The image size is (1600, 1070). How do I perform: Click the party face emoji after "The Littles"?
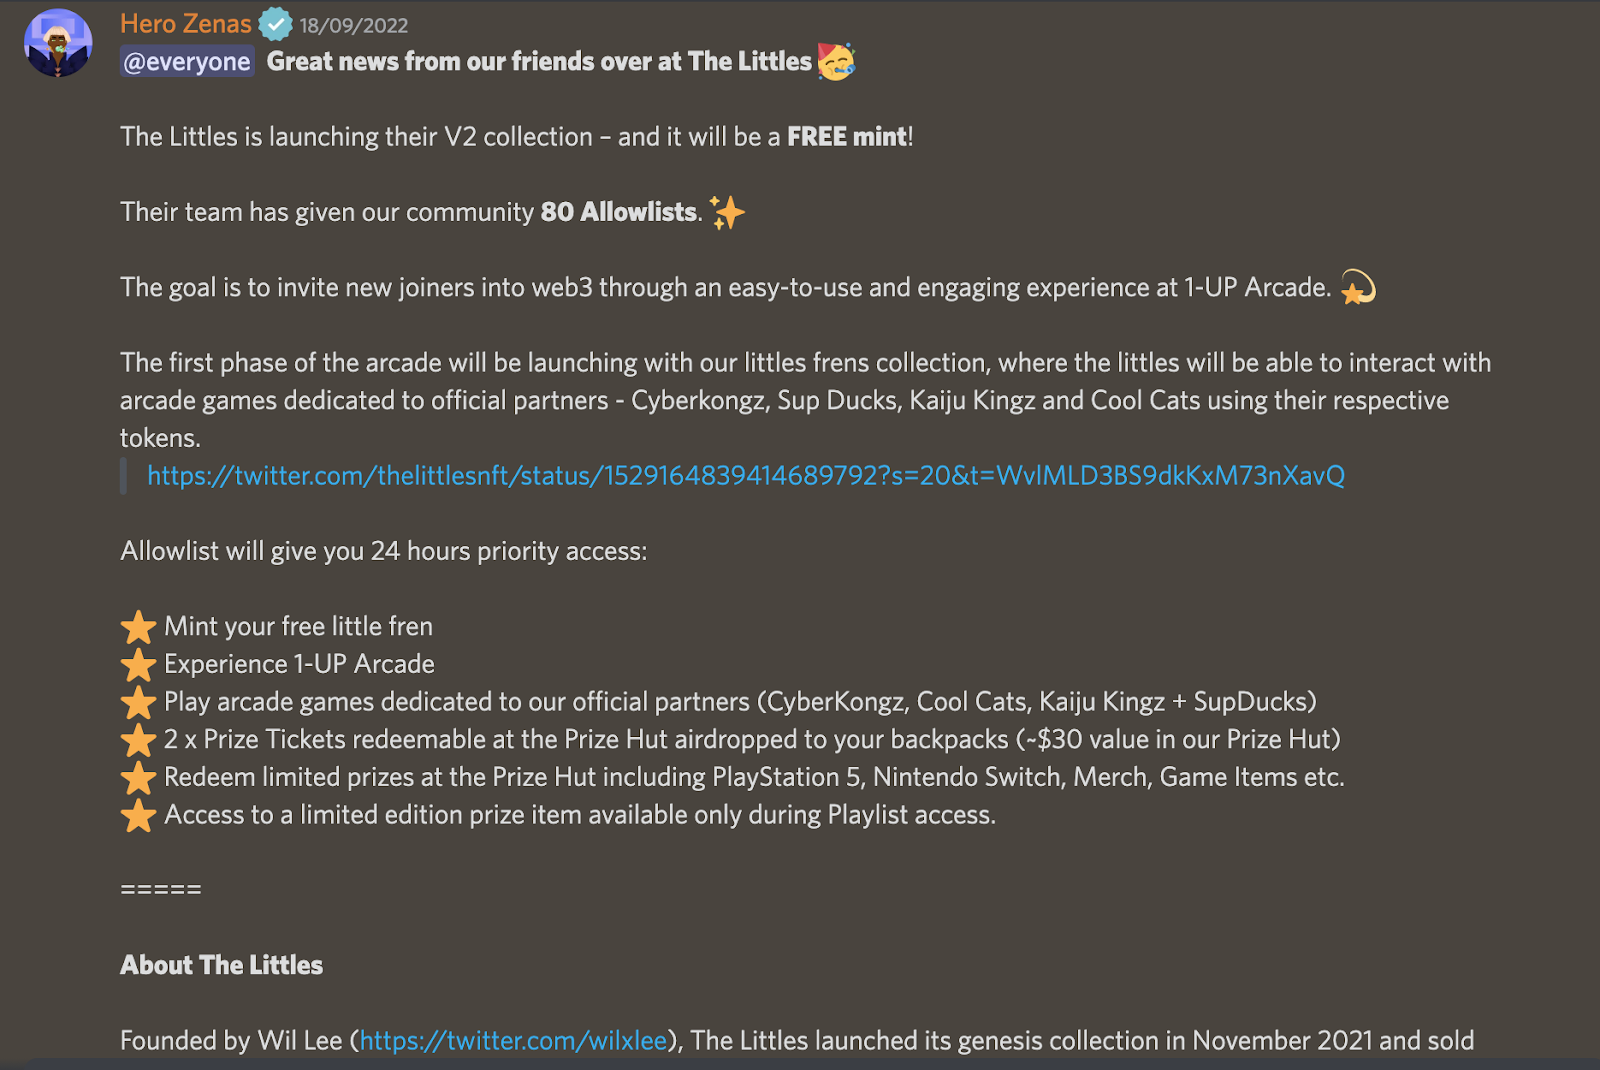tap(836, 62)
